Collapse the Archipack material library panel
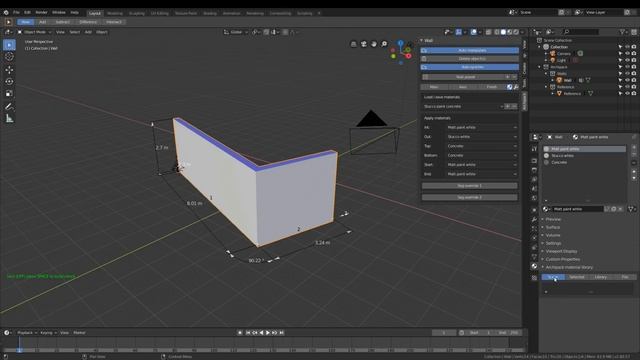The image size is (640, 360). pyautogui.click(x=569, y=267)
